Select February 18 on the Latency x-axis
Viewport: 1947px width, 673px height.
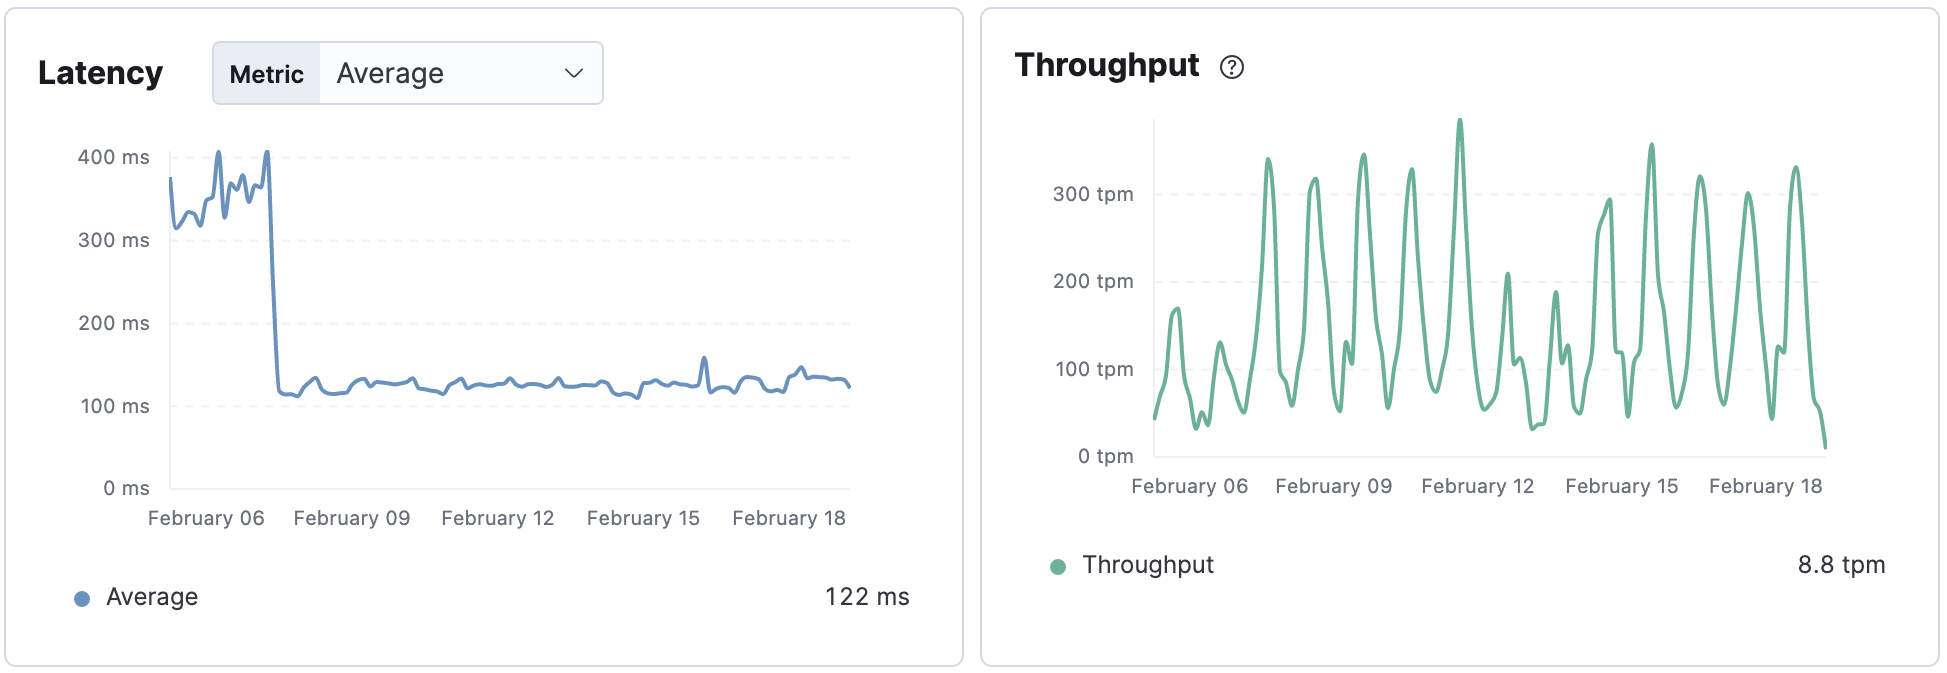[789, 518]
